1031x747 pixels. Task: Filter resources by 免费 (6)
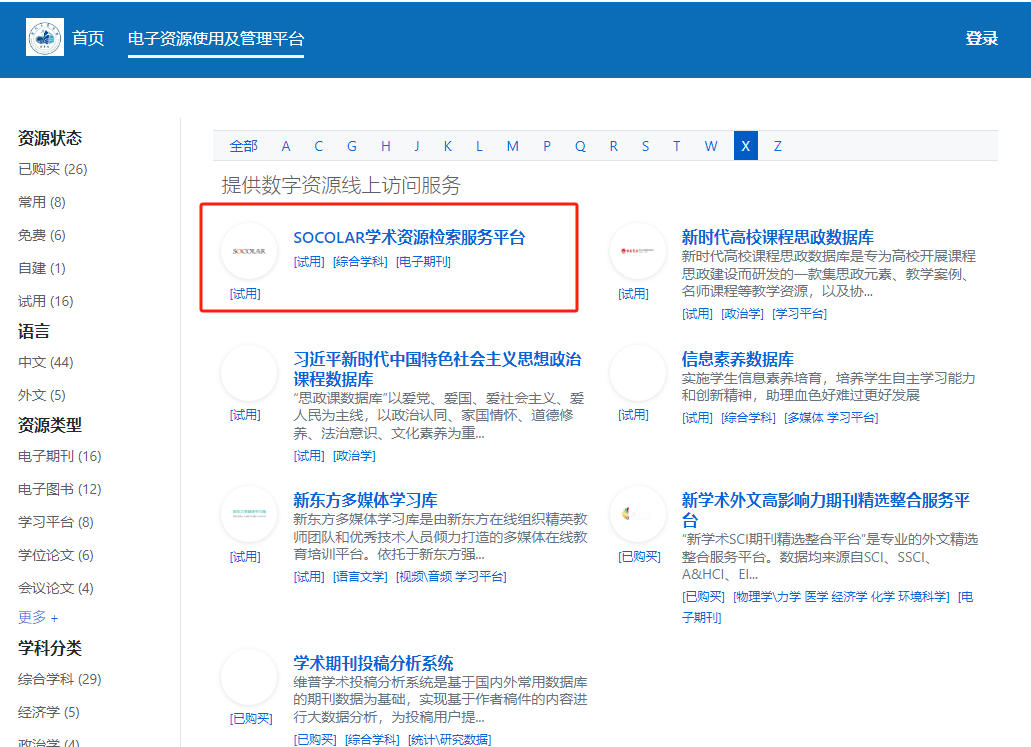pyautogui.click(x=42, y=235)
